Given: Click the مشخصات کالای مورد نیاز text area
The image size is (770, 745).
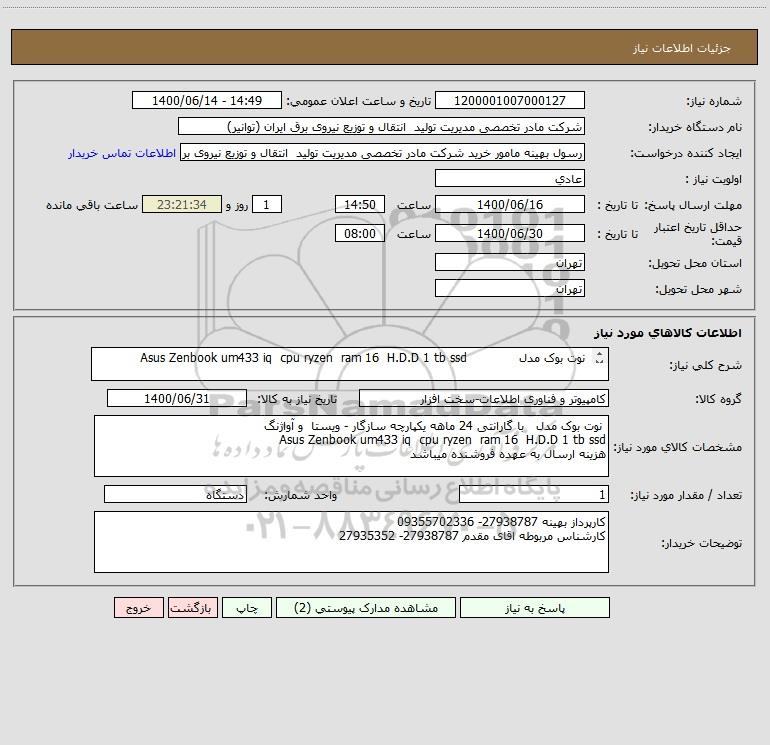Looking at the screenshot, I should (x=351, y=446).
